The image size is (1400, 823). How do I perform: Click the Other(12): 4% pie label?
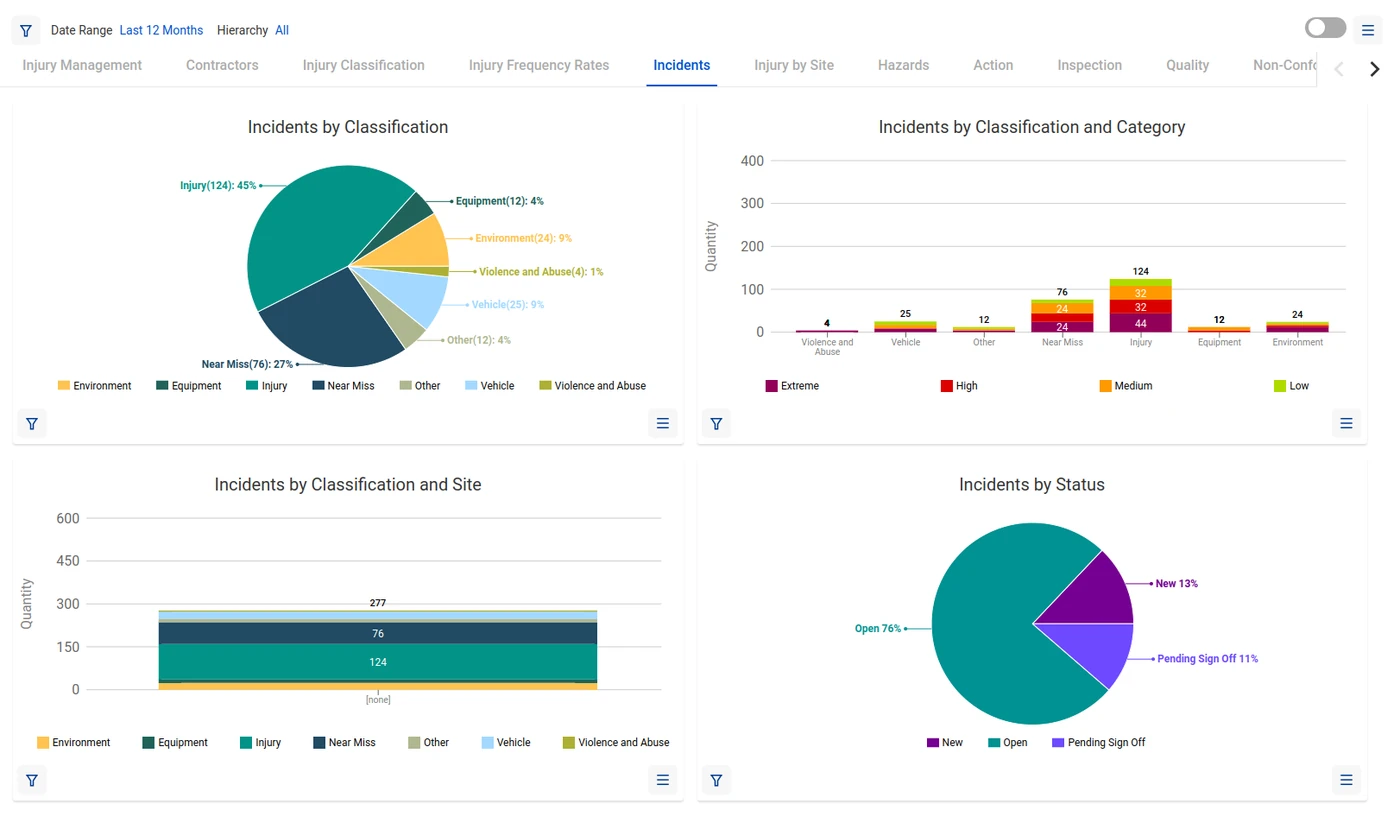479,340
